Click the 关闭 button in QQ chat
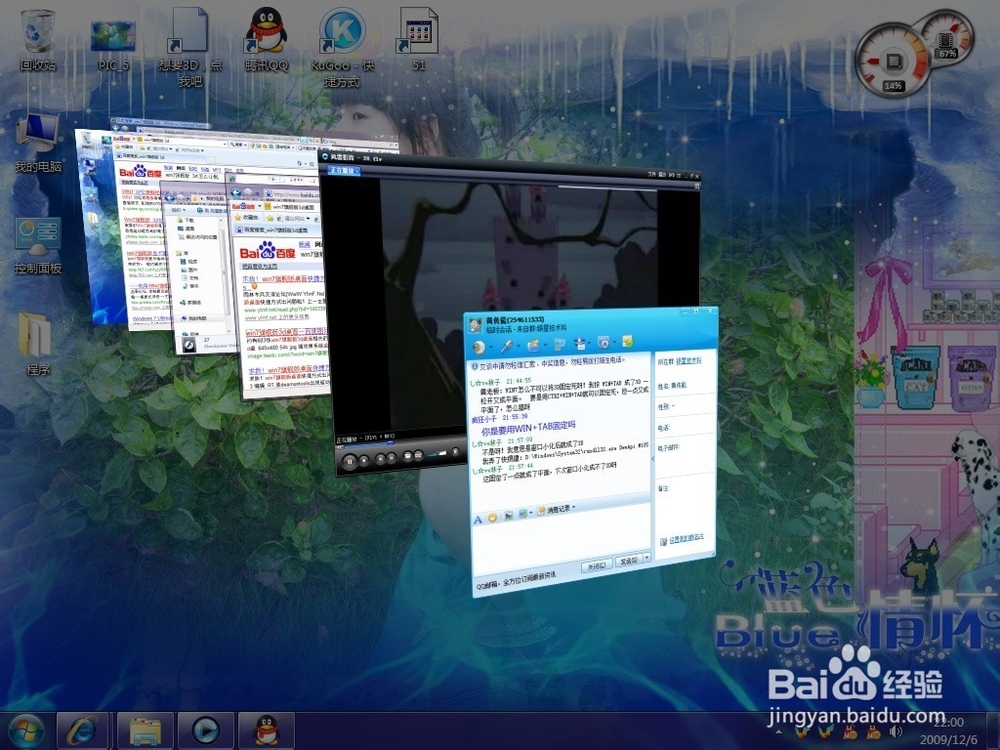Screen dimensions: 1000x750 click(x=597, y=566)
